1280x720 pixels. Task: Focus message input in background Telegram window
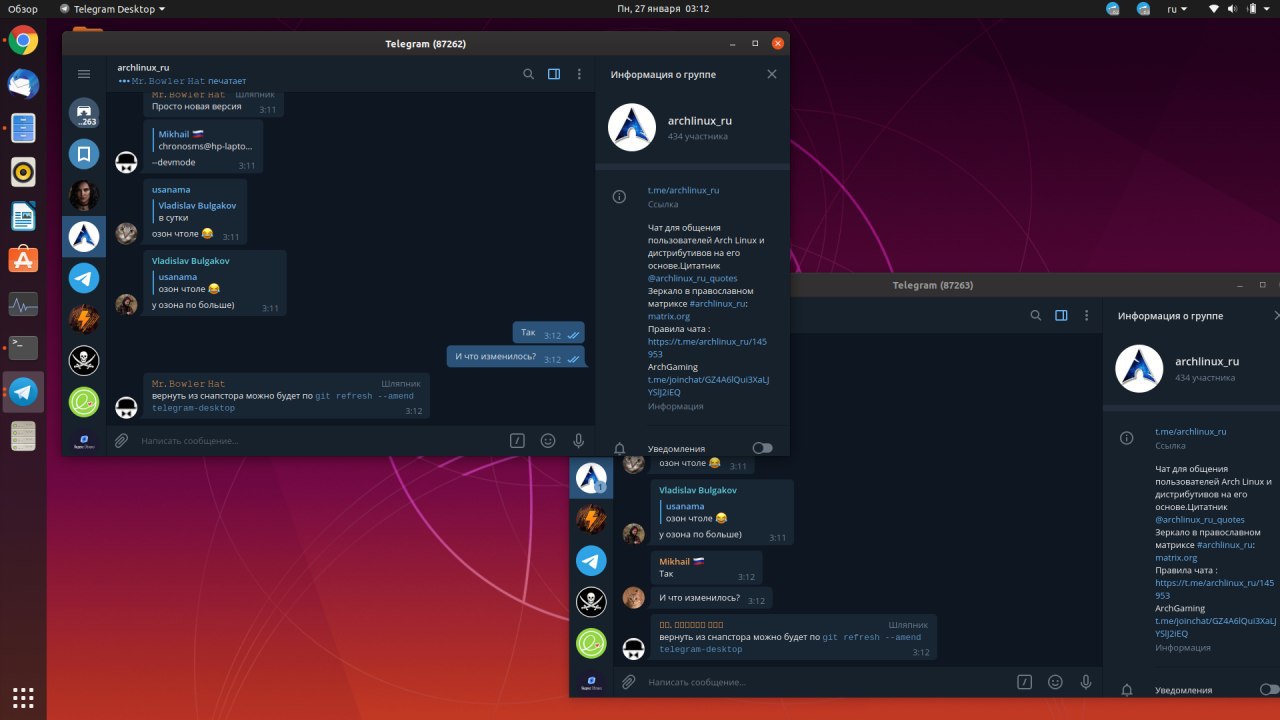click(827, 682)
